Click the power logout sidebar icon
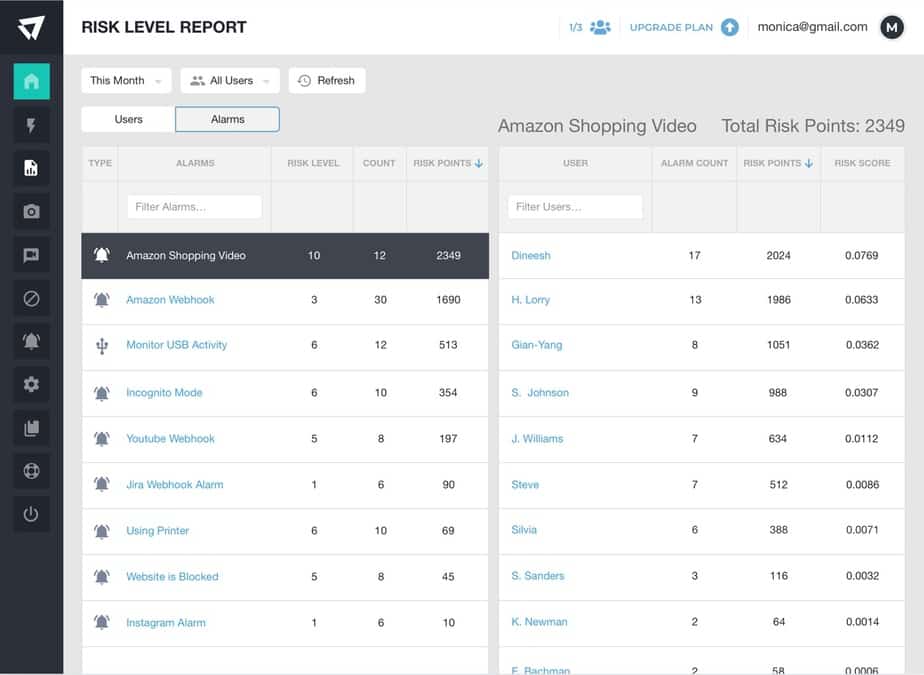 (x=31, y=514)
